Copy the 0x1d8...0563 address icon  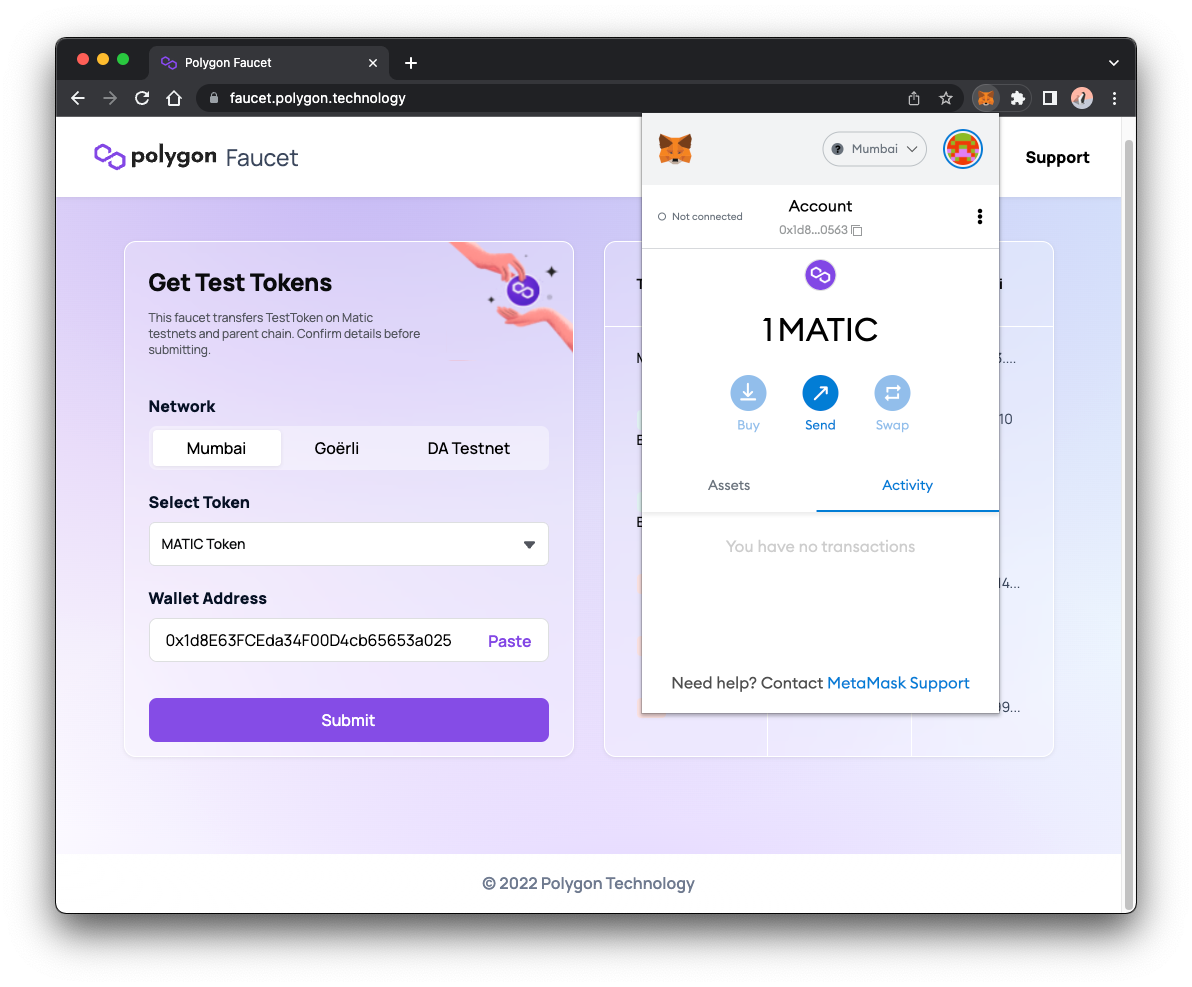857,230
